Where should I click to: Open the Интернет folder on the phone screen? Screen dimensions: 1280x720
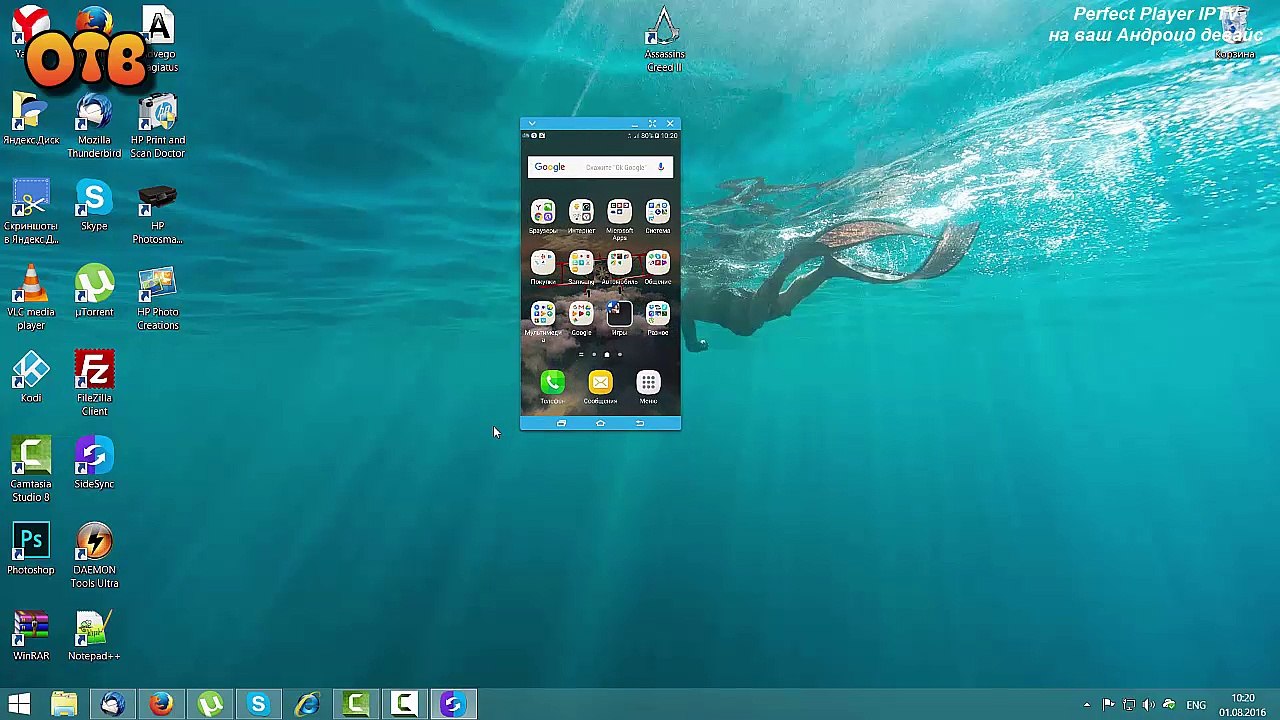581,216
